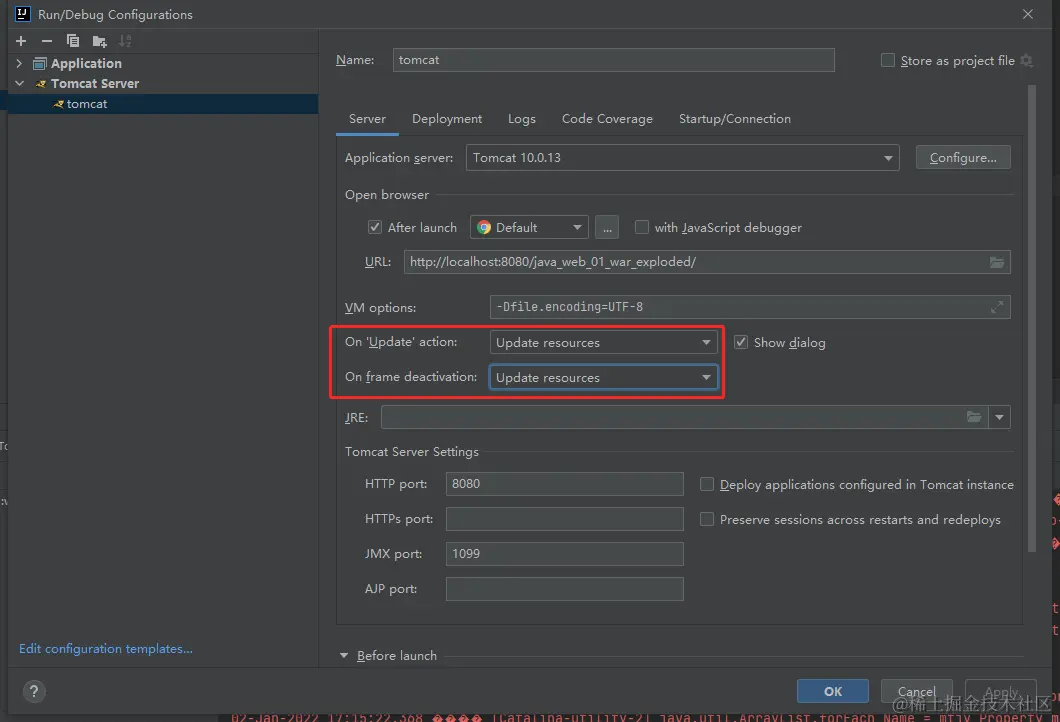Enable Deploy applications configured in Tomcat instance
1060x722 pixels.
706,484
